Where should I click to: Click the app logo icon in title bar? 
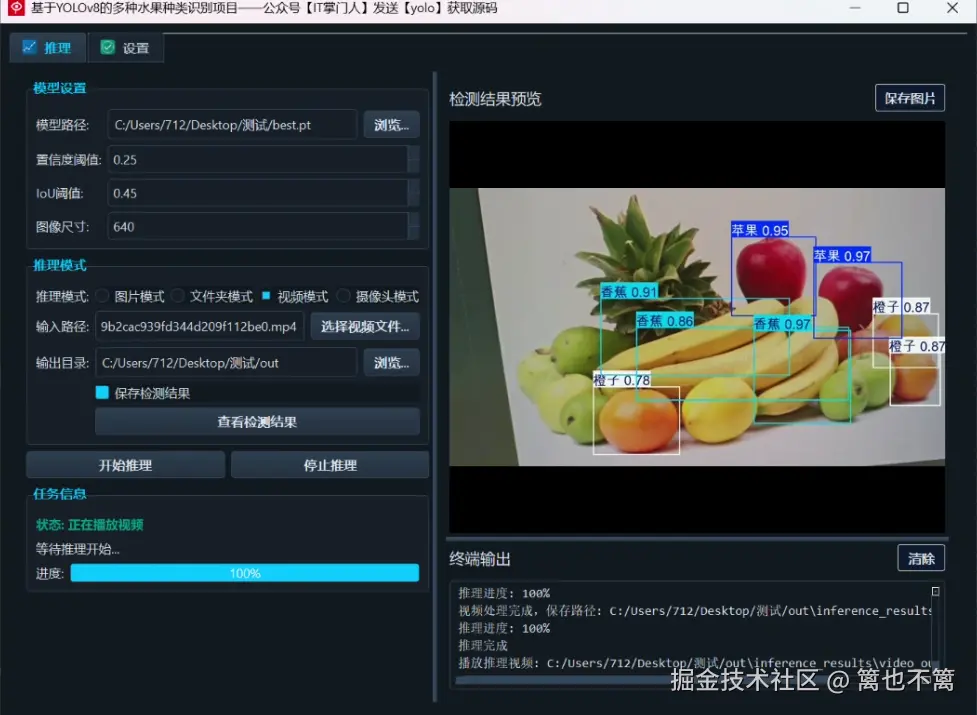[x=16, y=8]
